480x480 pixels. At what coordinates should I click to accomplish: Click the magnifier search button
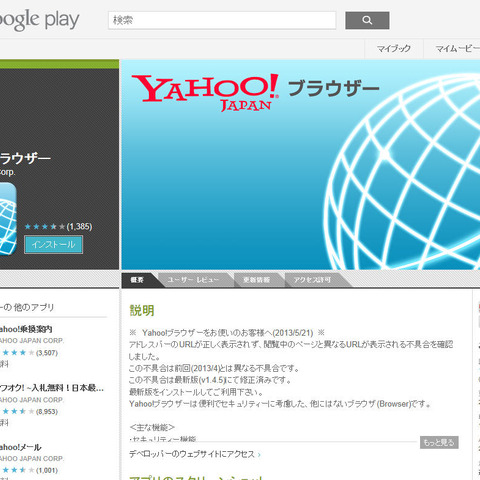pyautogui.click(x=367, y=20)
